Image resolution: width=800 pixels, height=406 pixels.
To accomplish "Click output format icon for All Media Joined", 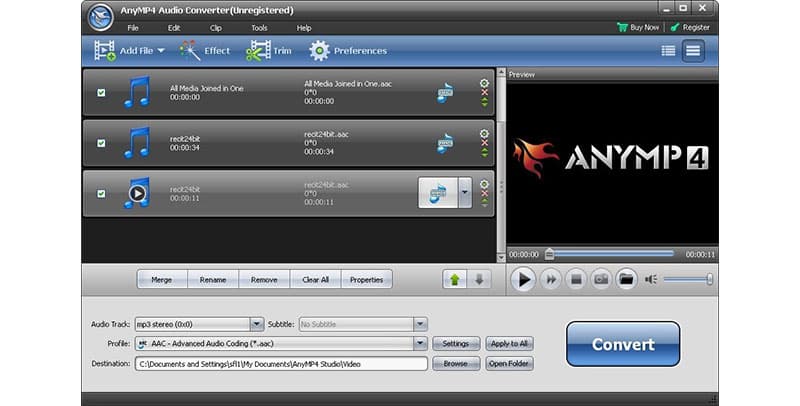I will [x=445, y=92].
